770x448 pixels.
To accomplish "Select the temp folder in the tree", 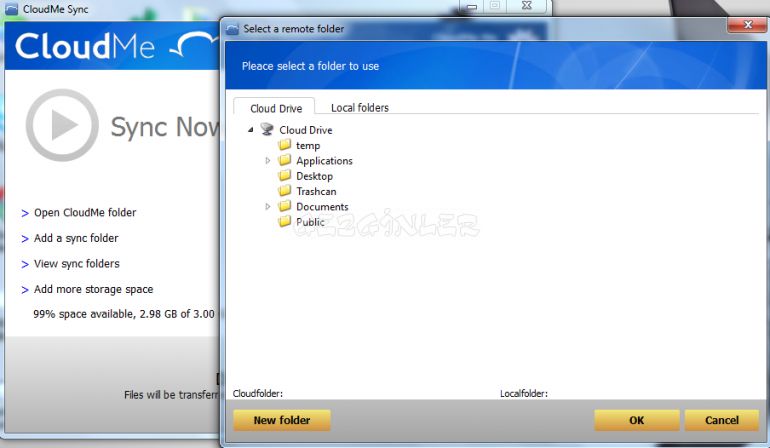I will click(x=308, y=145).
